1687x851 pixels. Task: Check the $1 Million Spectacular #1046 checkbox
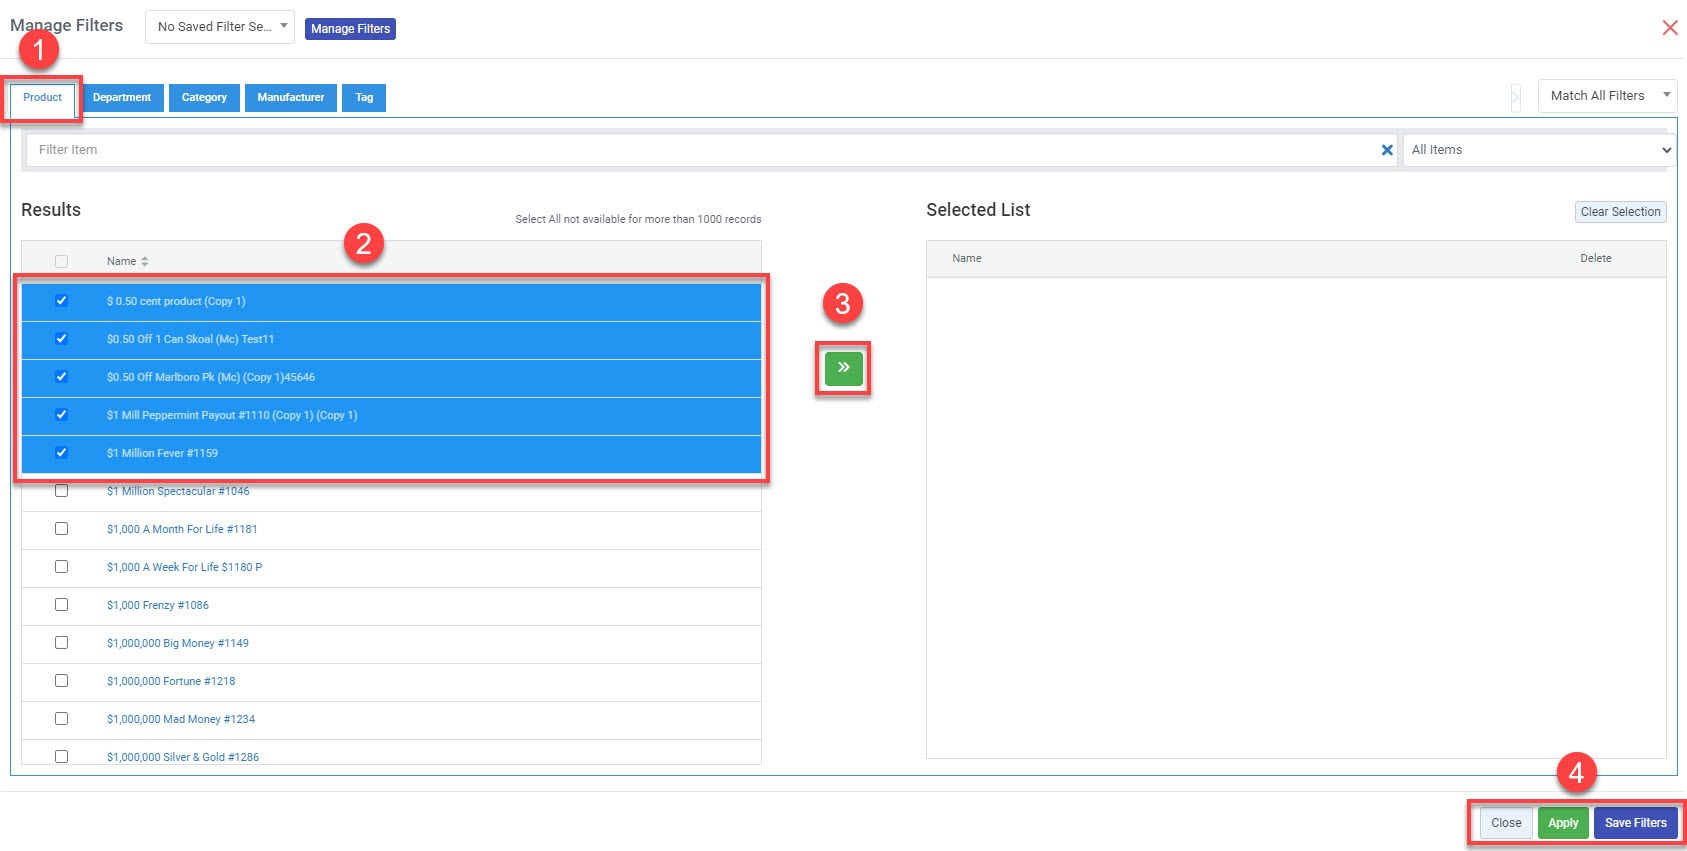tap(61, 491)
